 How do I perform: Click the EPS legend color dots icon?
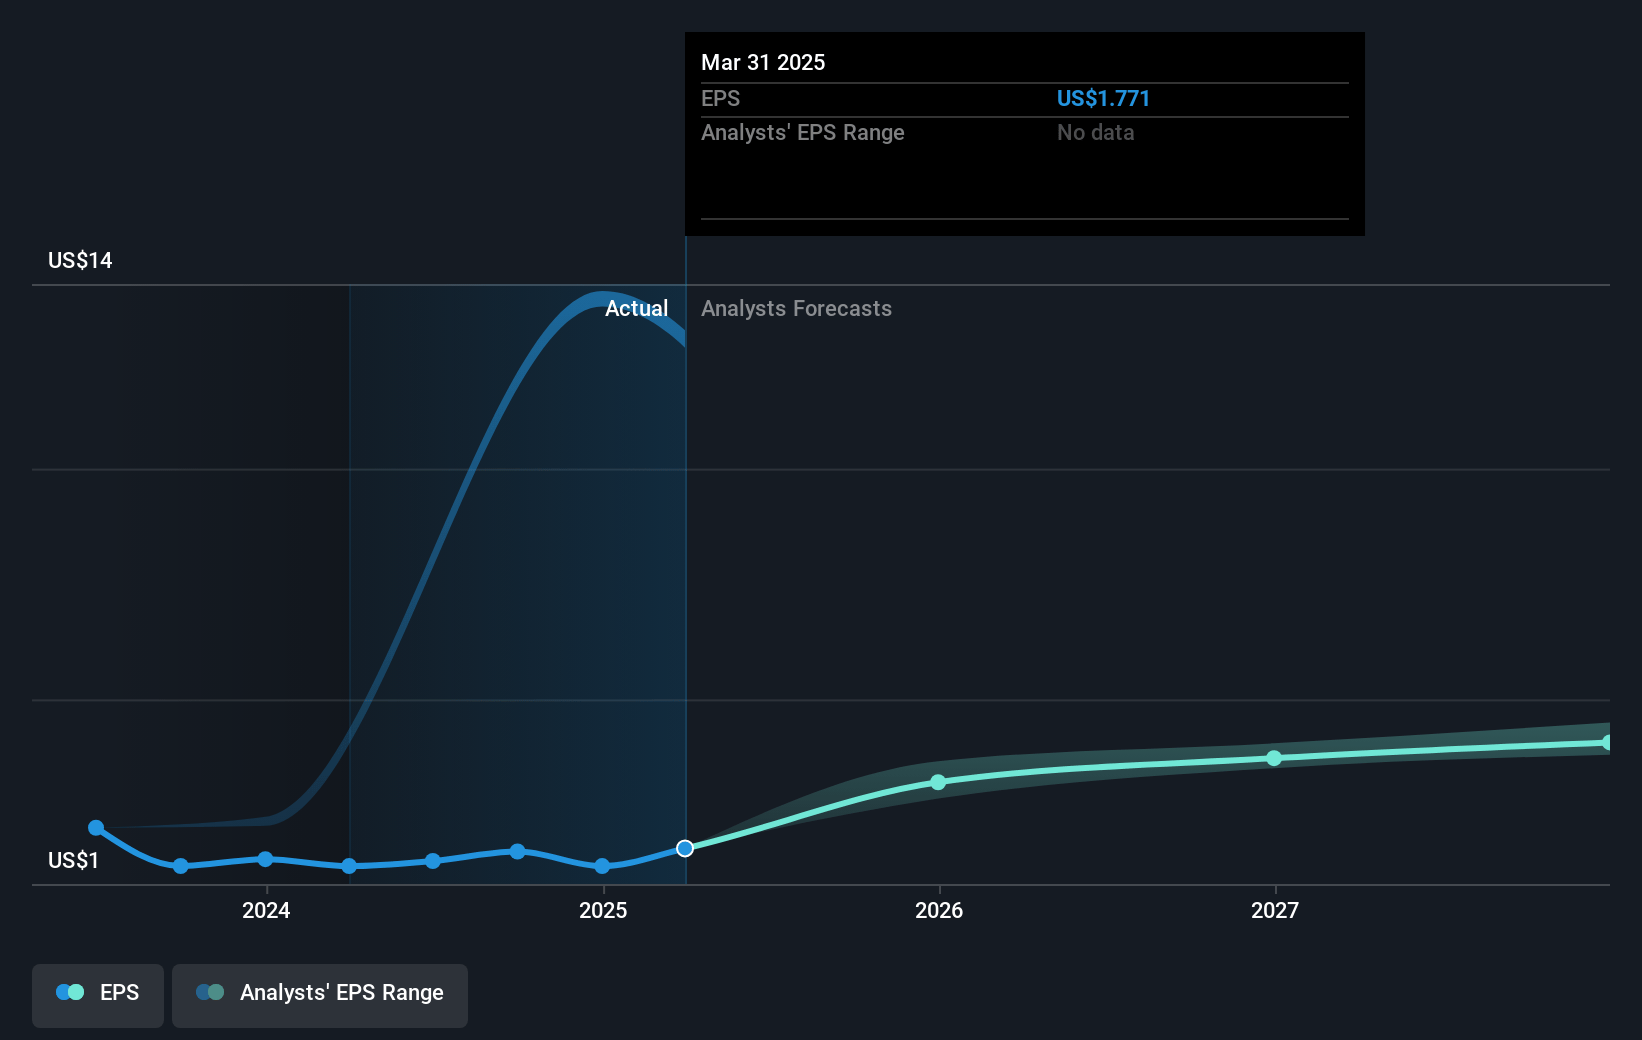70,992
